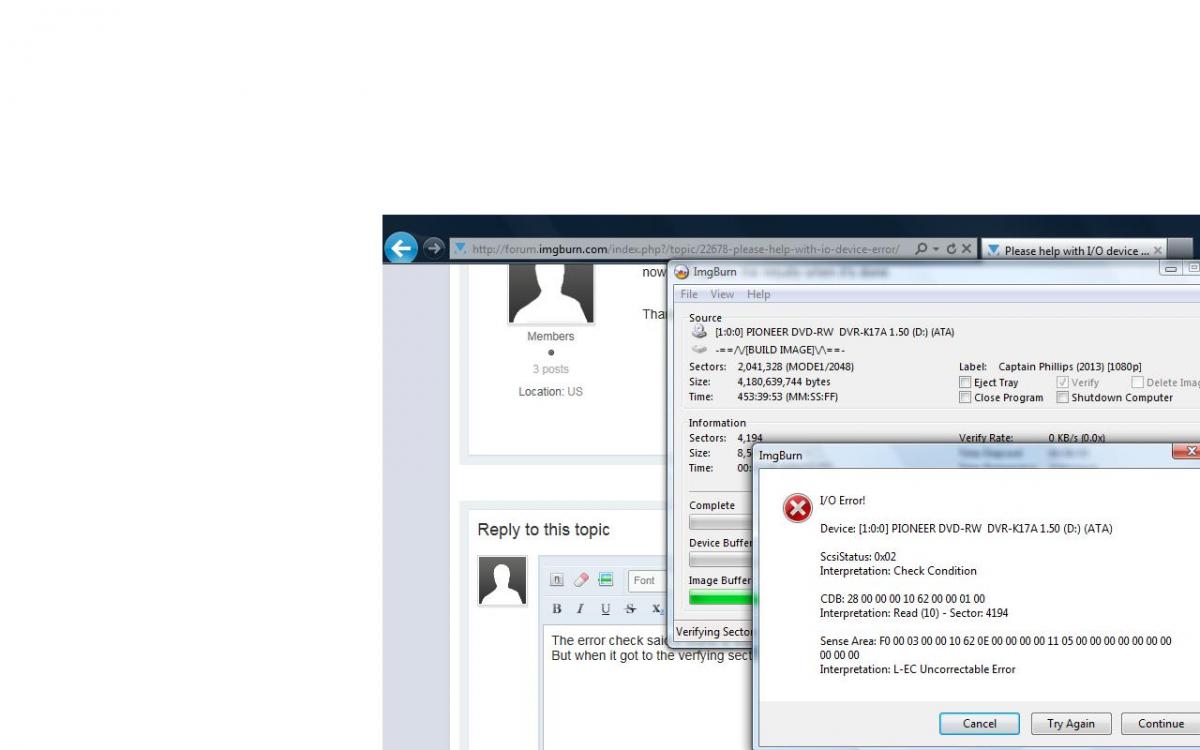Click the ImgBurn app icon in title bar

tap(682, 272)
